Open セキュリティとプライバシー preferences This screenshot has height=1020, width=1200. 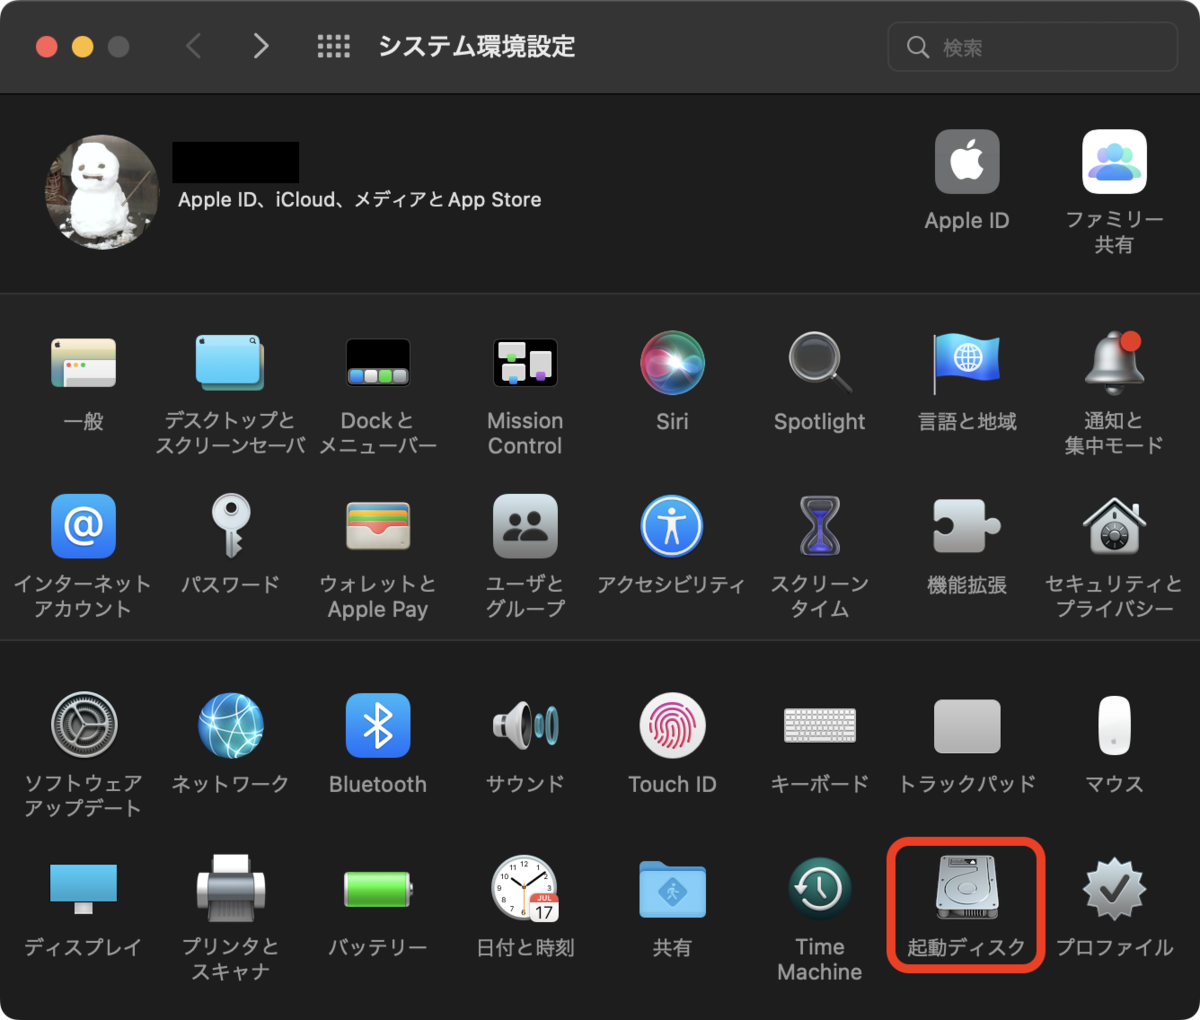point(1114,526)
